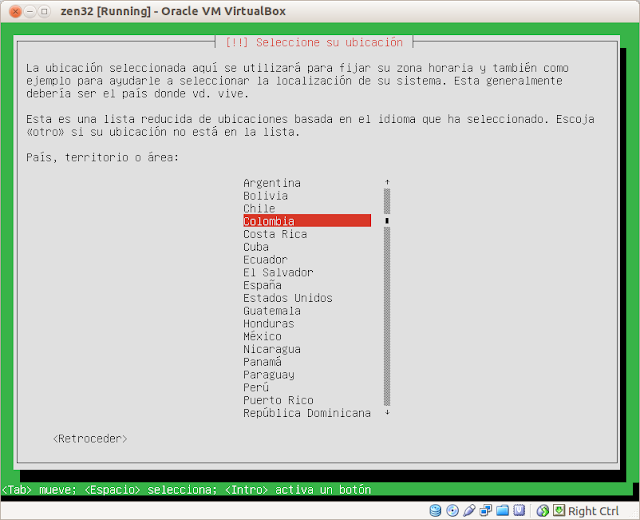The image size is (640, 520).
Task: Click the scrollbar track below the marker
Action: click(387, 316)
